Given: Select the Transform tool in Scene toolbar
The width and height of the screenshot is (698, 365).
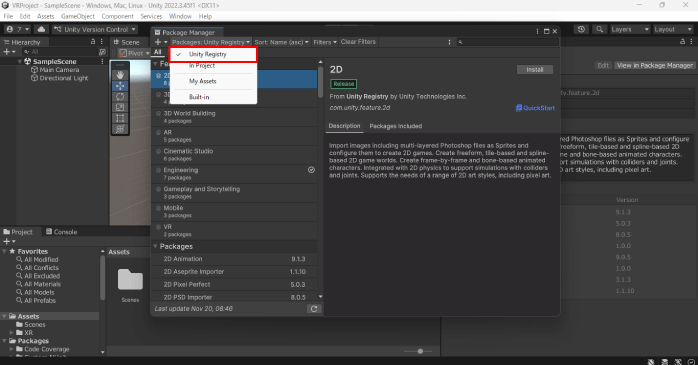Looking at the screenshot, I should click(x=120, y=129).
